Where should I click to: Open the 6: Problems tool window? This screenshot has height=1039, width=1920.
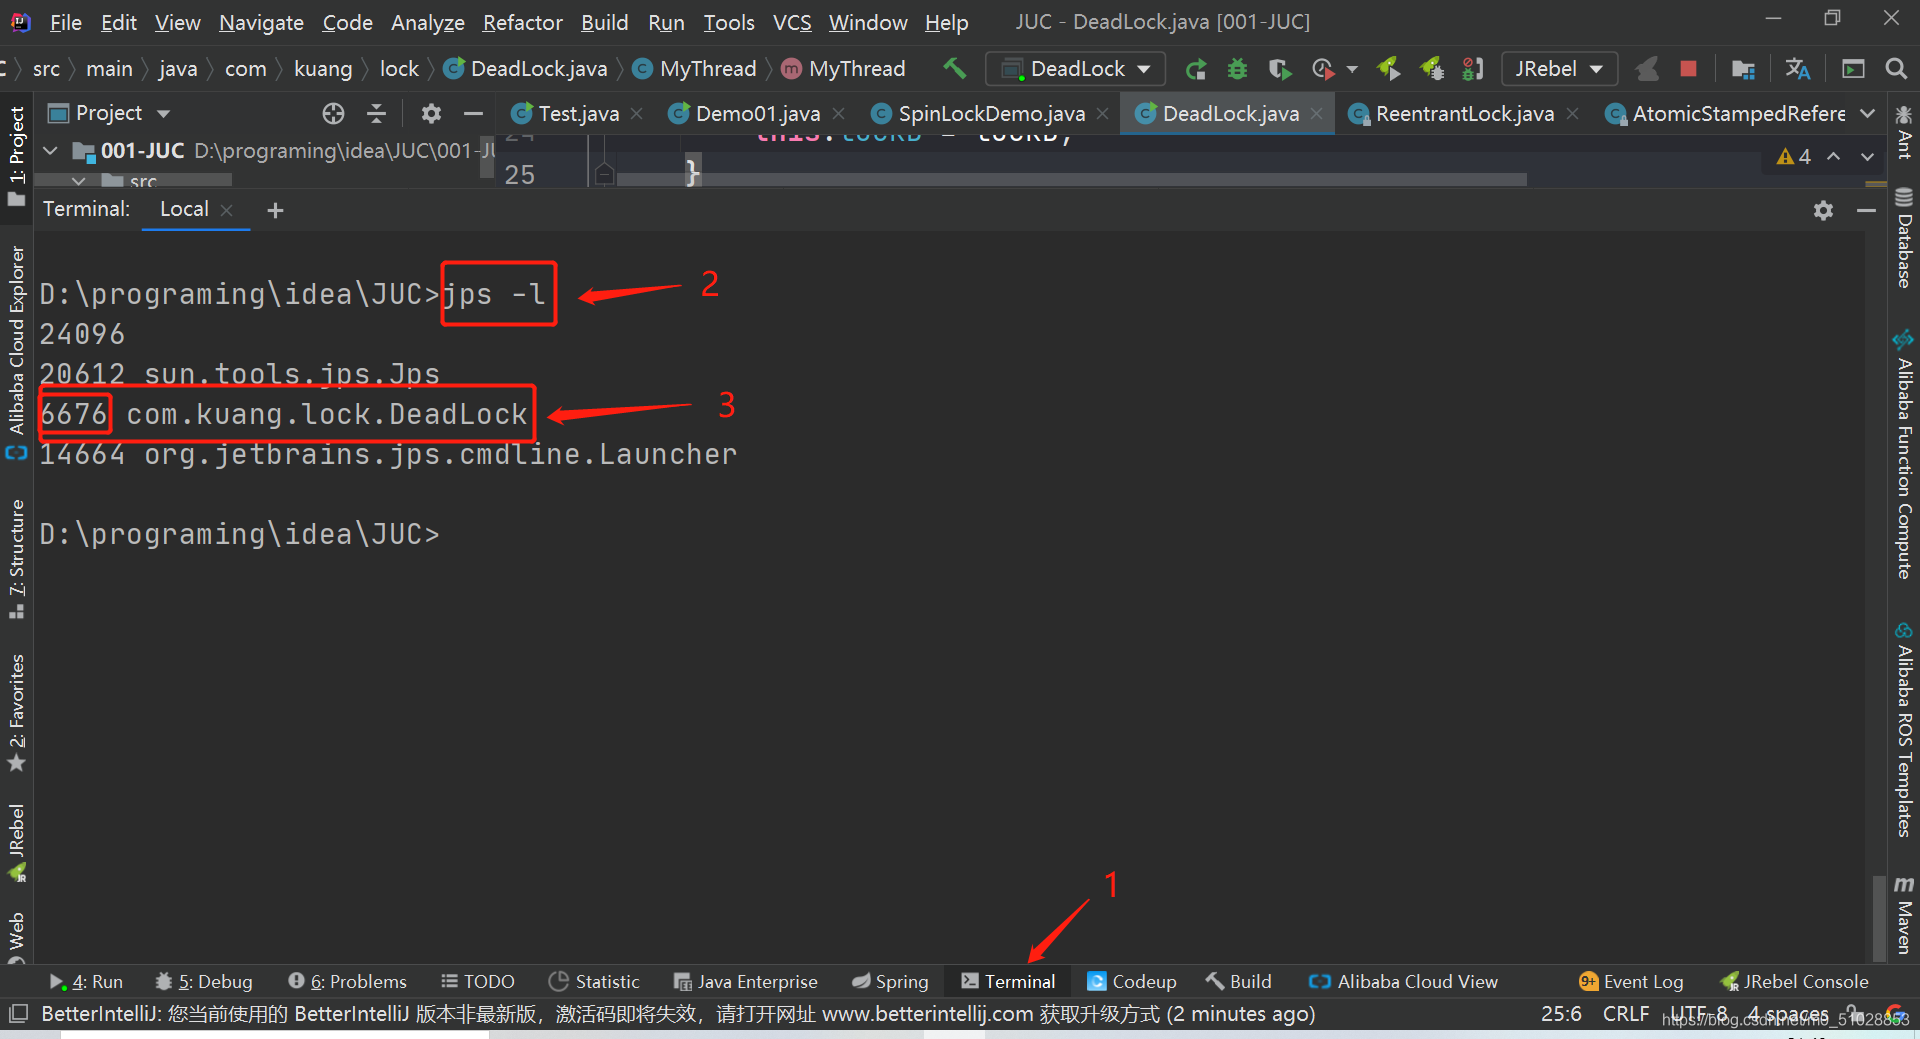tap(348, 982)
